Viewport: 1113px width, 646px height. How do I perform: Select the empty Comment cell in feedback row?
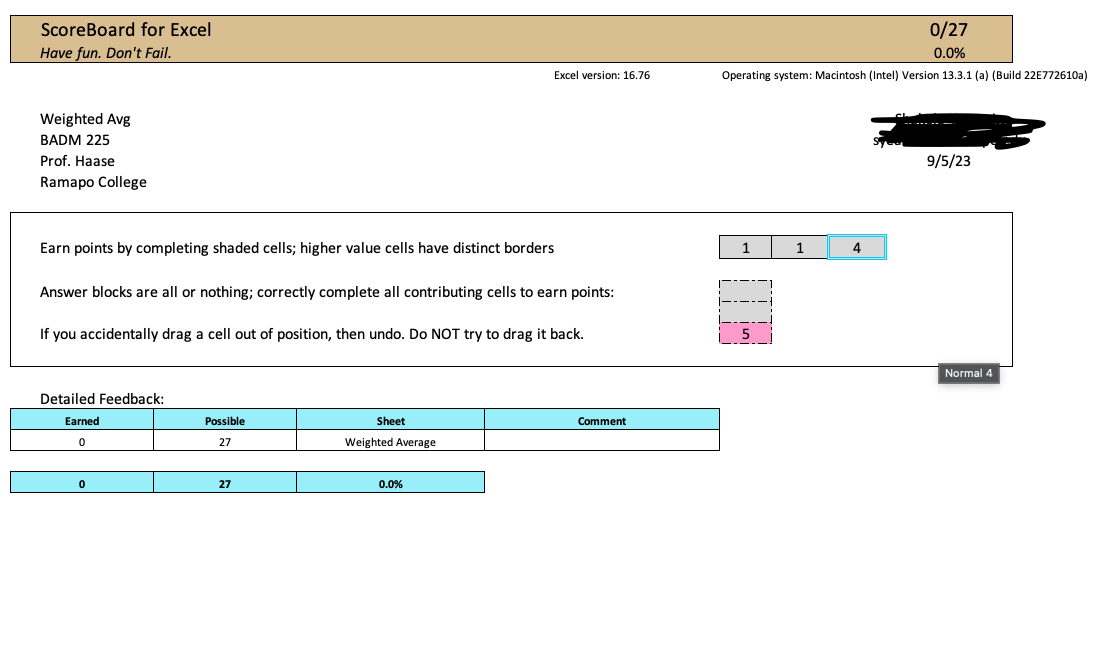point(602,442)
